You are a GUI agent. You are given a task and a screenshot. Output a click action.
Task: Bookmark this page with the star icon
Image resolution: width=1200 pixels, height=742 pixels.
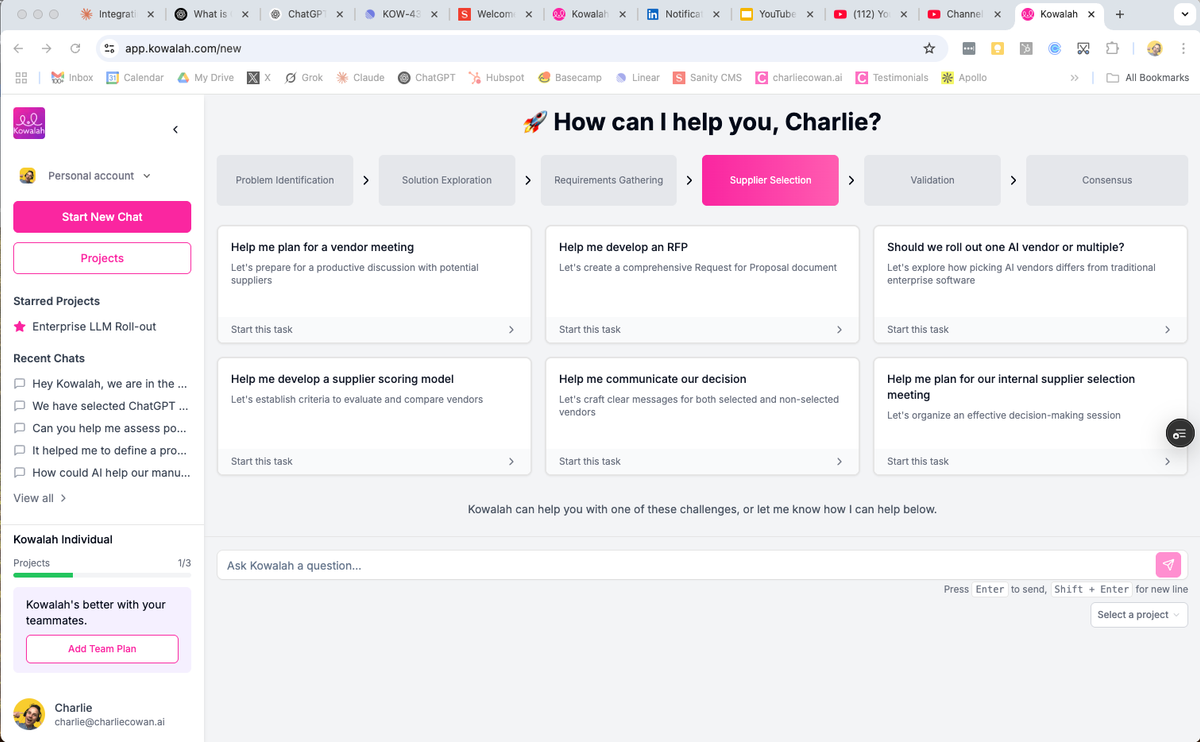(929, 48)
